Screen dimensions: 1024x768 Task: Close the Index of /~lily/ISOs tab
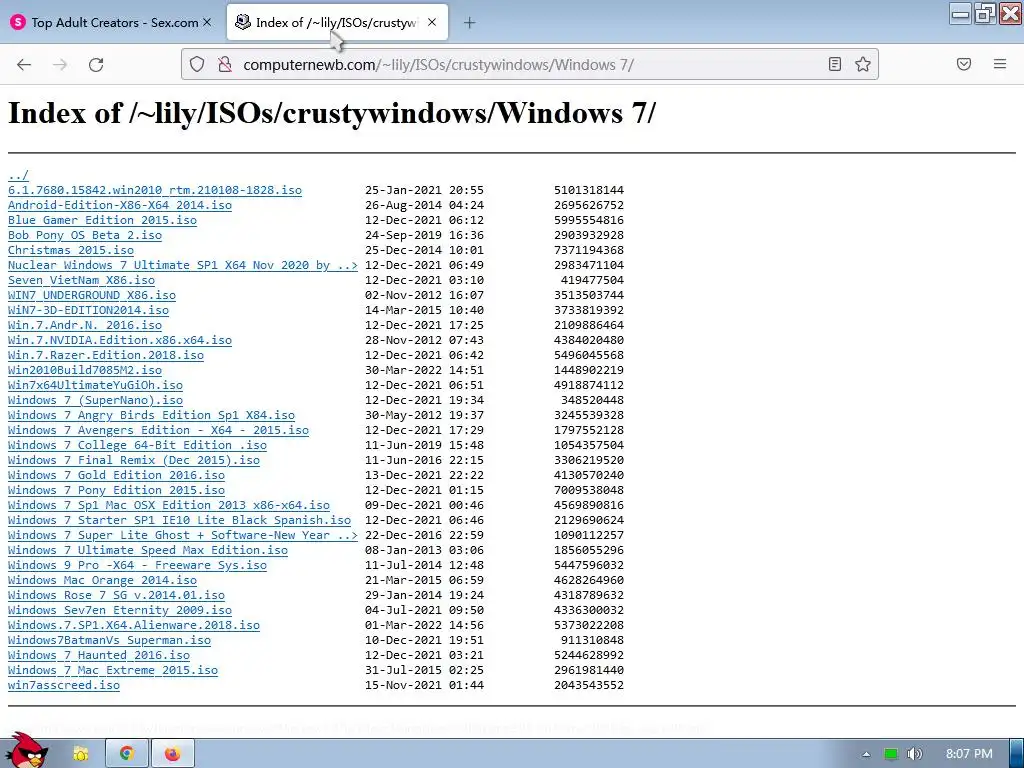(432, 22)
